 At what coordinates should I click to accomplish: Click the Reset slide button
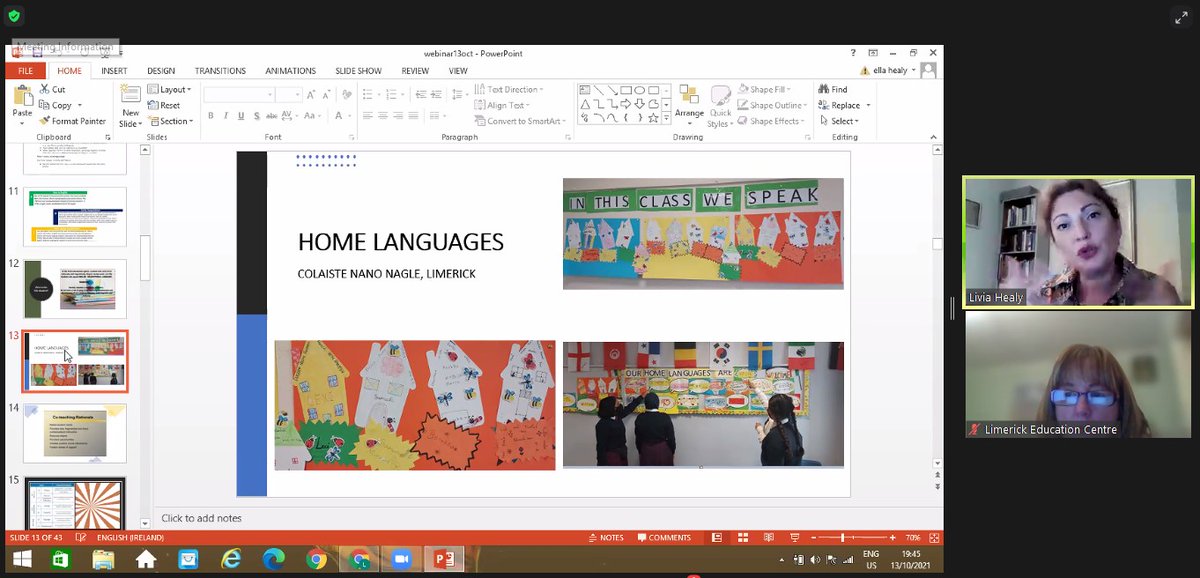(x=164, y=105)
